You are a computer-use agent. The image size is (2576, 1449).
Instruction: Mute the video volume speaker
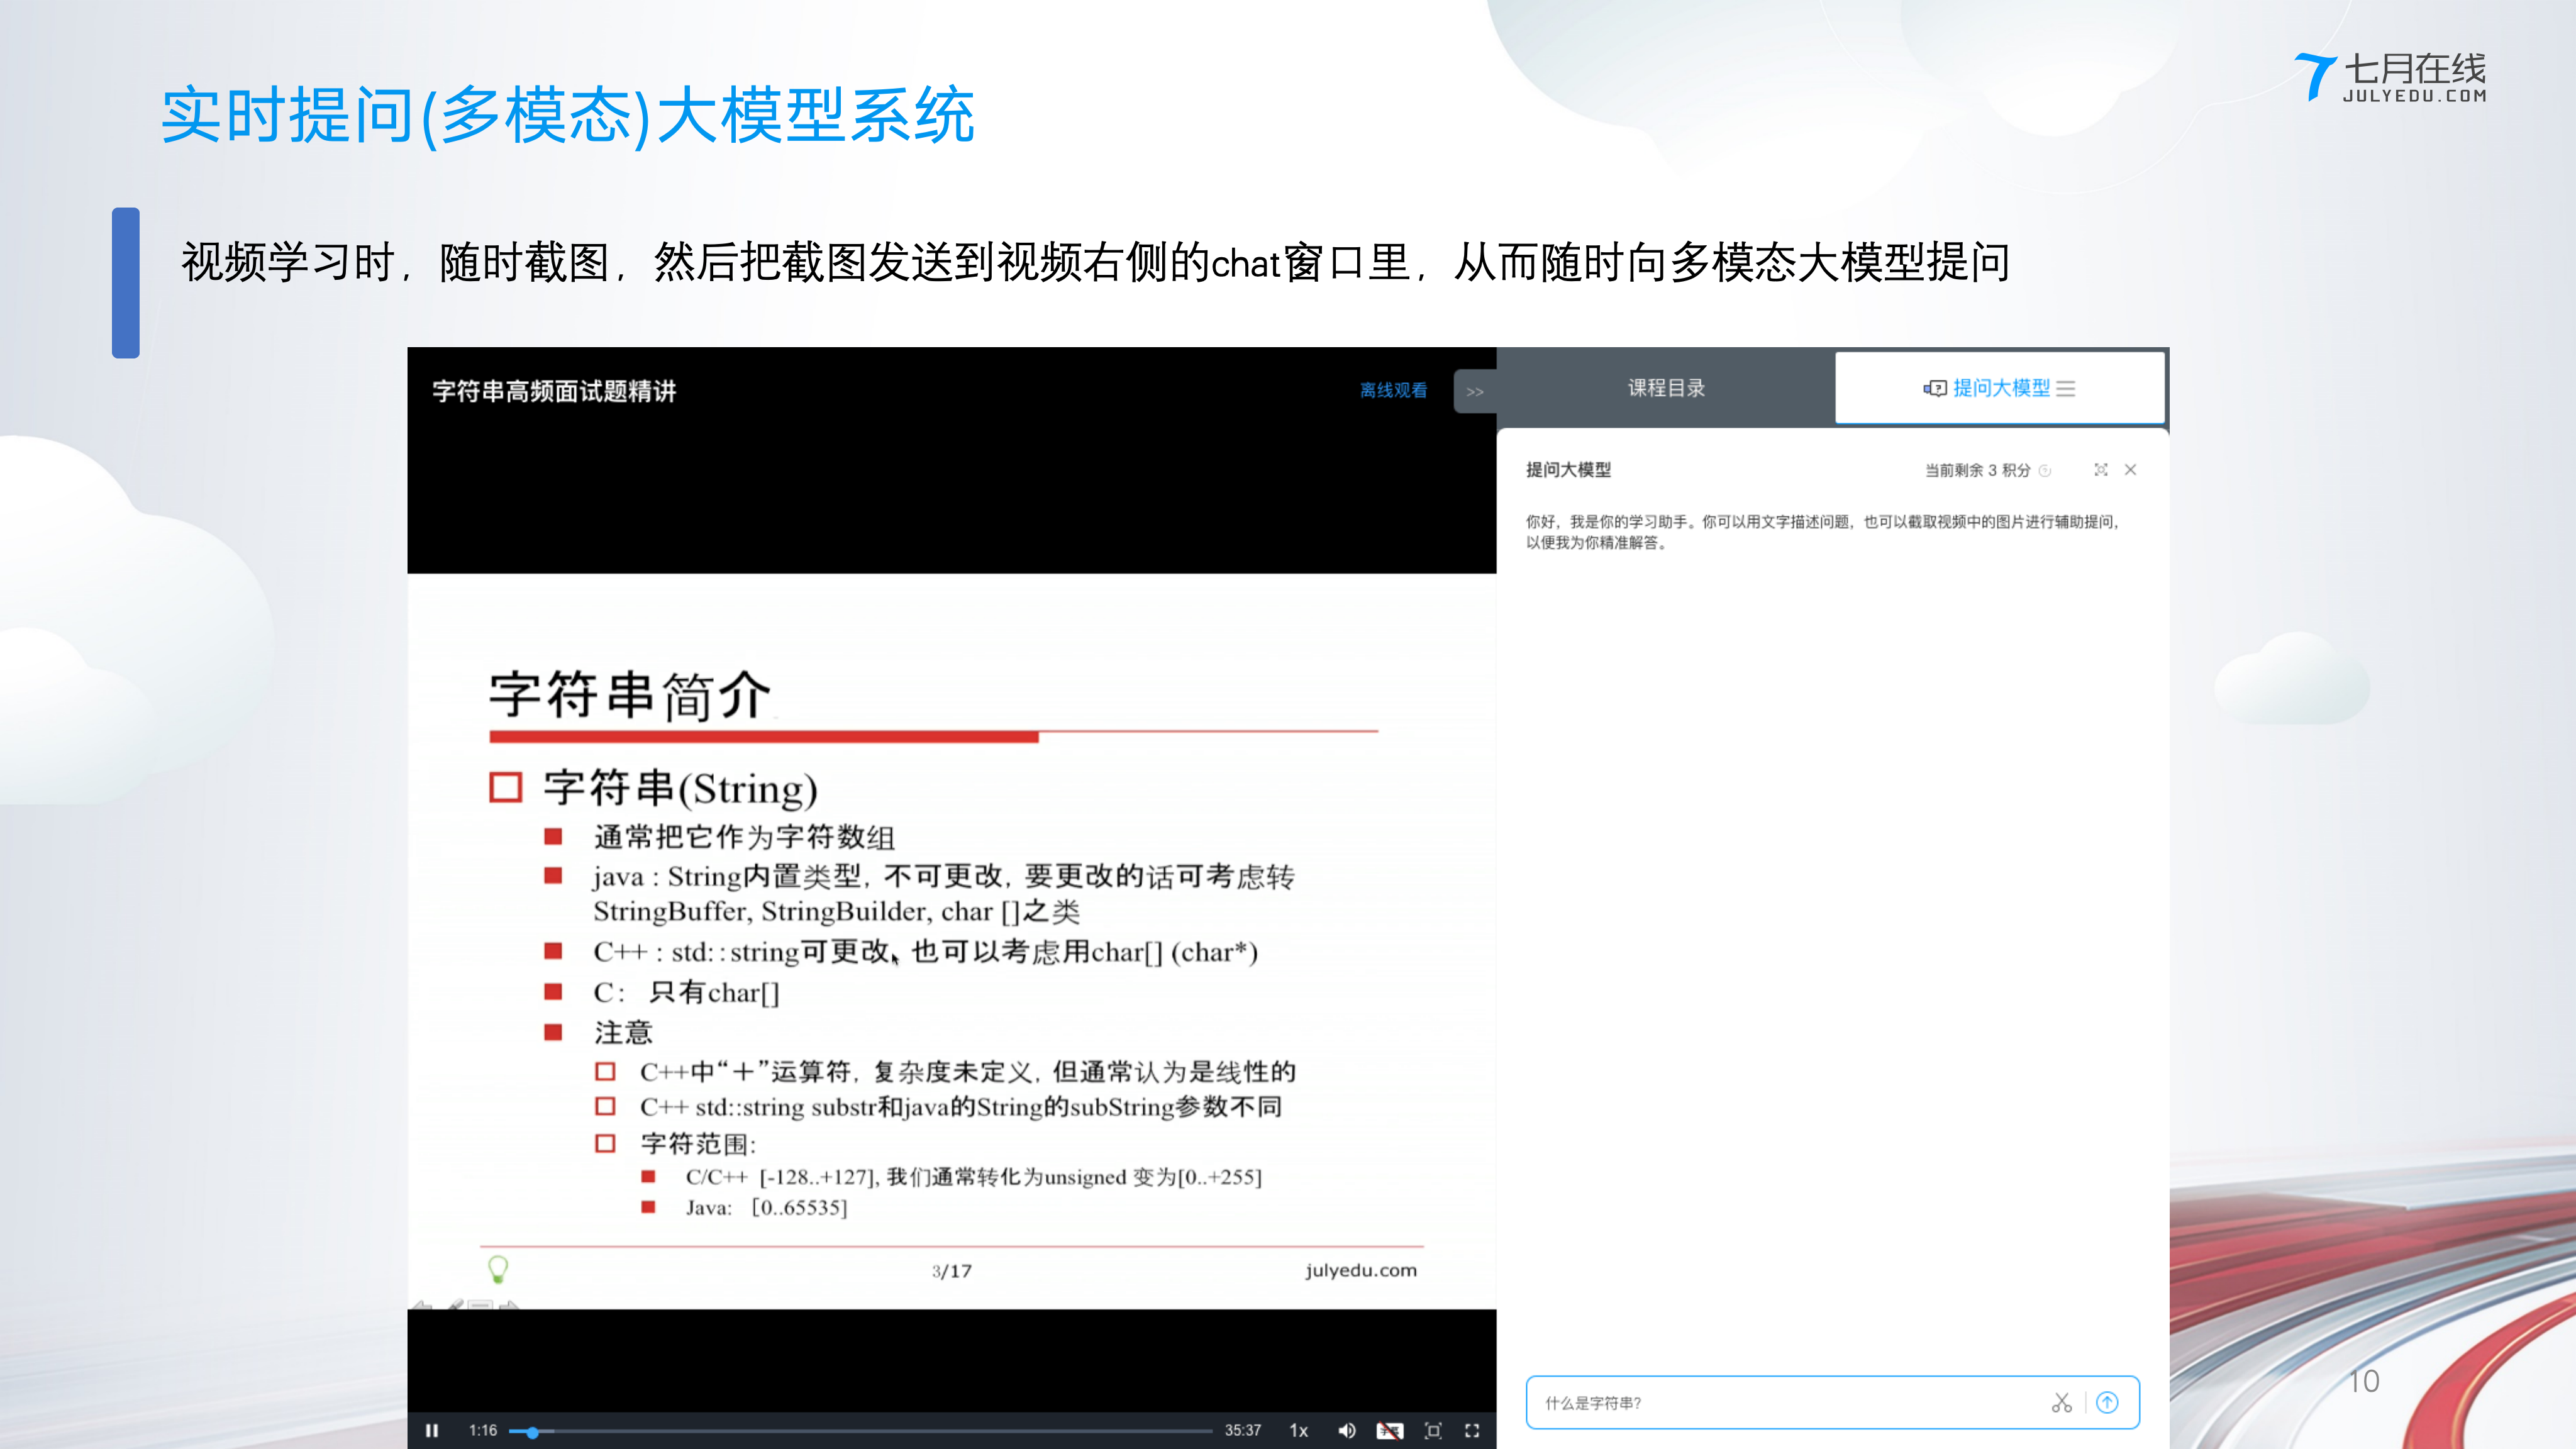pyautogui.click(x=1346, y=1430)
